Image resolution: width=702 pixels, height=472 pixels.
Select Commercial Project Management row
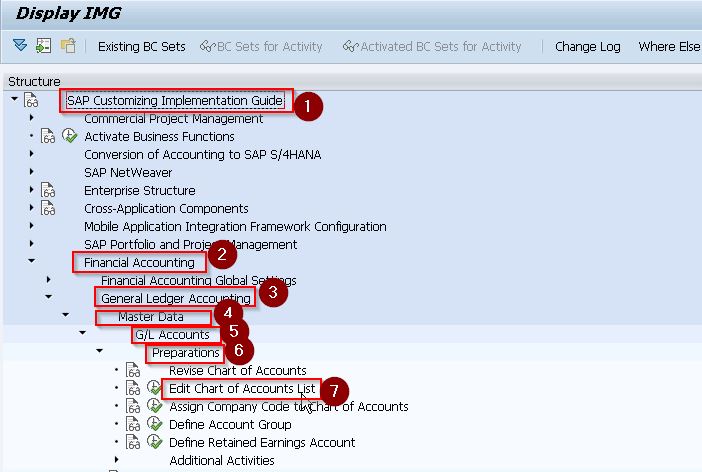[x=173, y=119]
